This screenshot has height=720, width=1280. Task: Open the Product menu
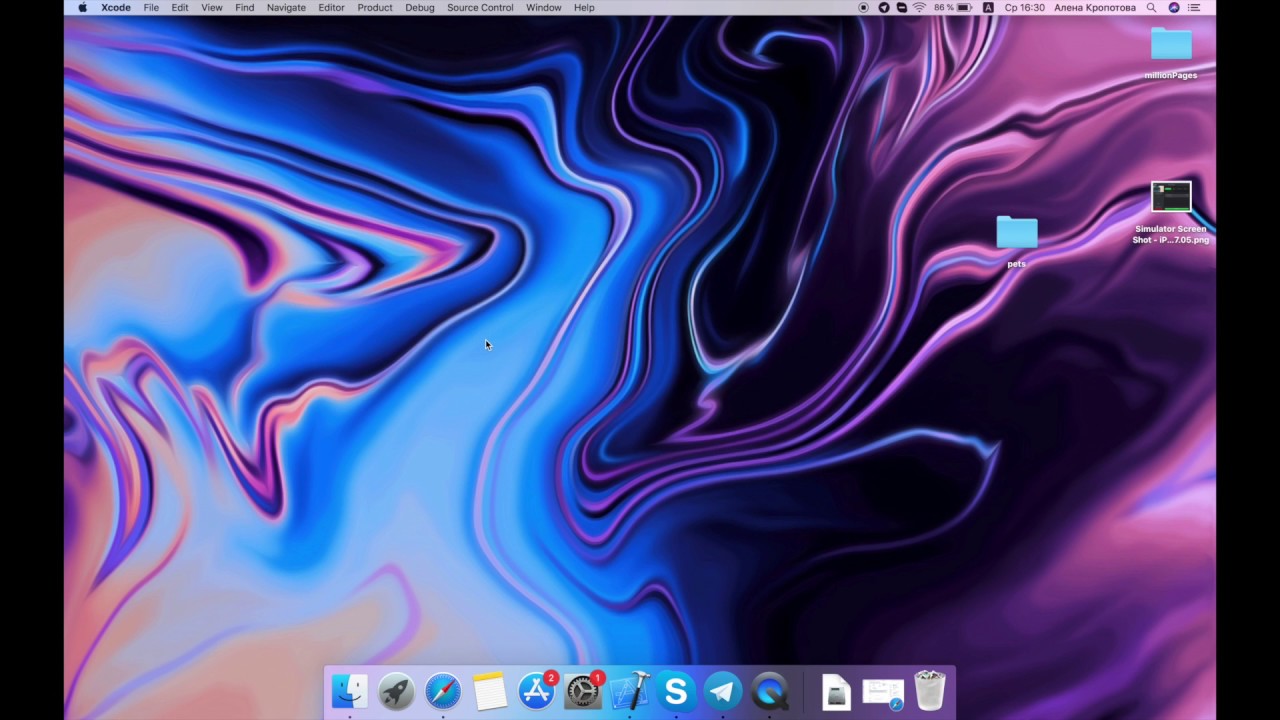point(375,8)
